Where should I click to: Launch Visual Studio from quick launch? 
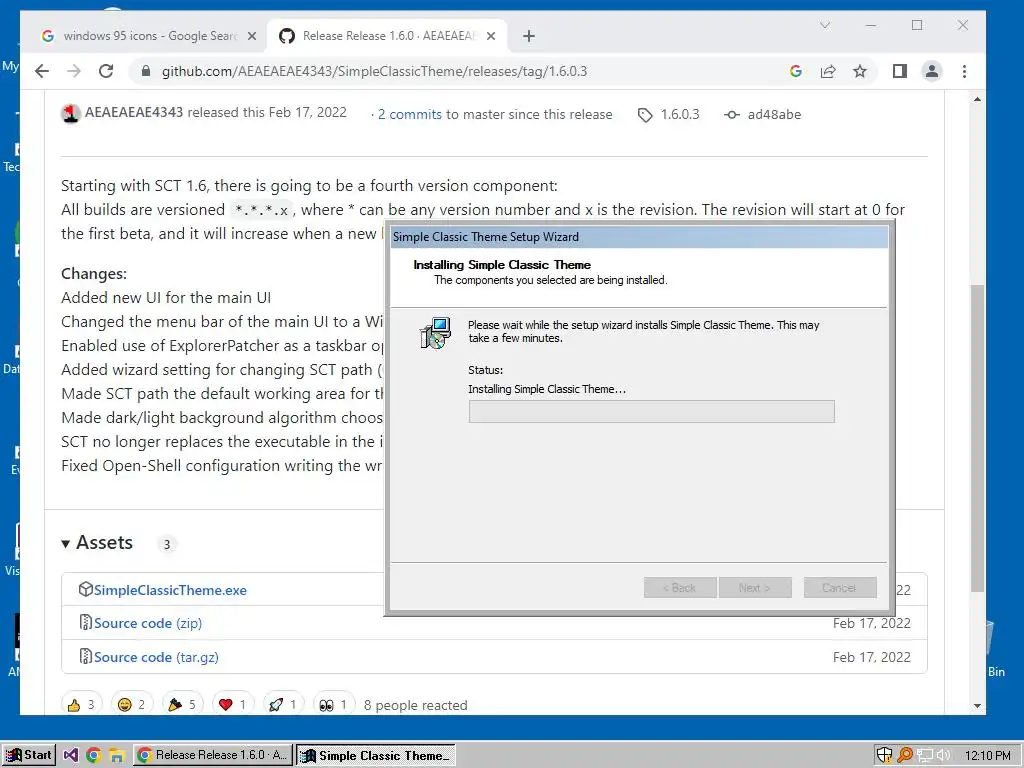point(71,756)
